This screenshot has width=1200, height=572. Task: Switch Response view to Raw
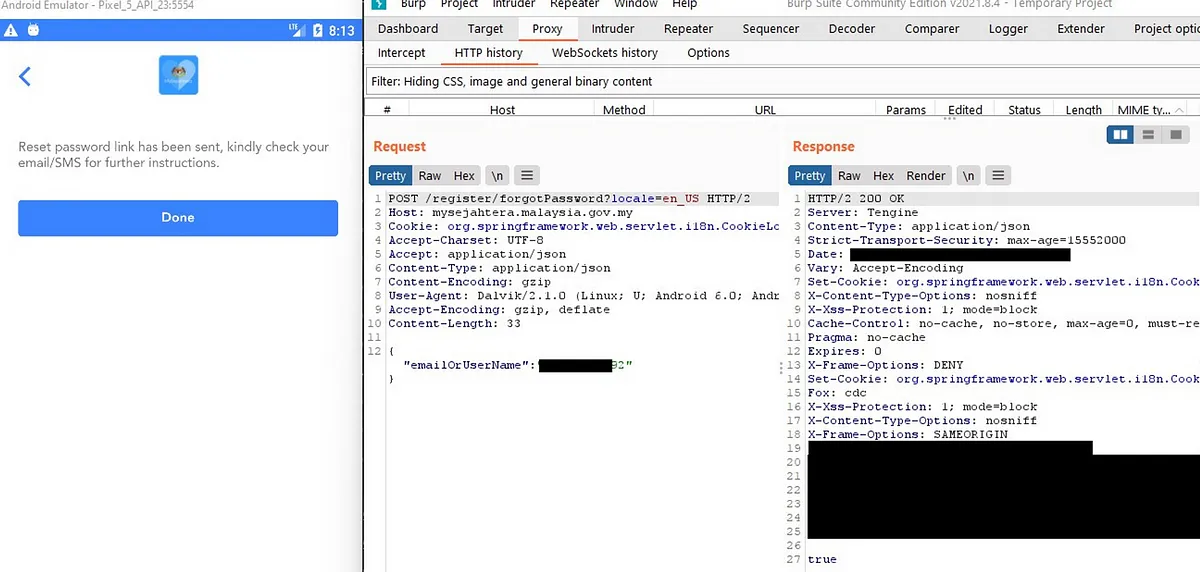pyautogui.click(x=850, y=176)
